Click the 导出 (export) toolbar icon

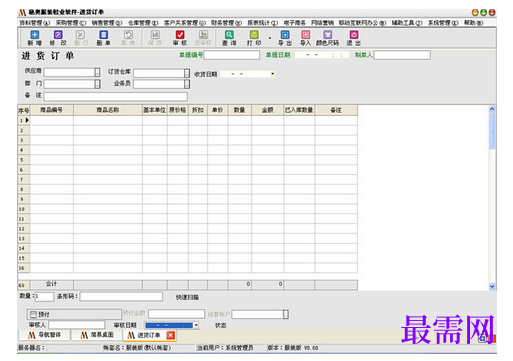click(x=285, y=35)
